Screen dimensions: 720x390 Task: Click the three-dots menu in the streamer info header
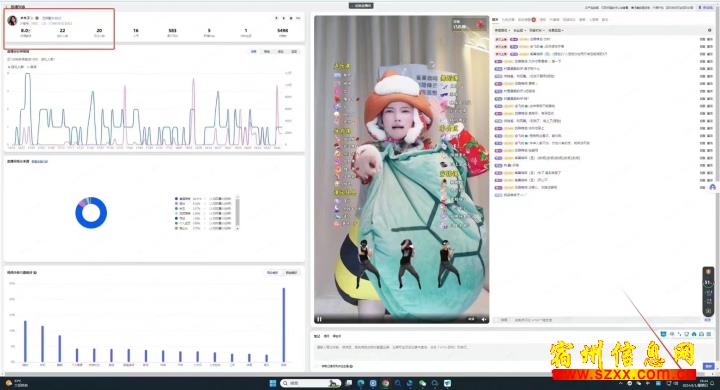298,18
